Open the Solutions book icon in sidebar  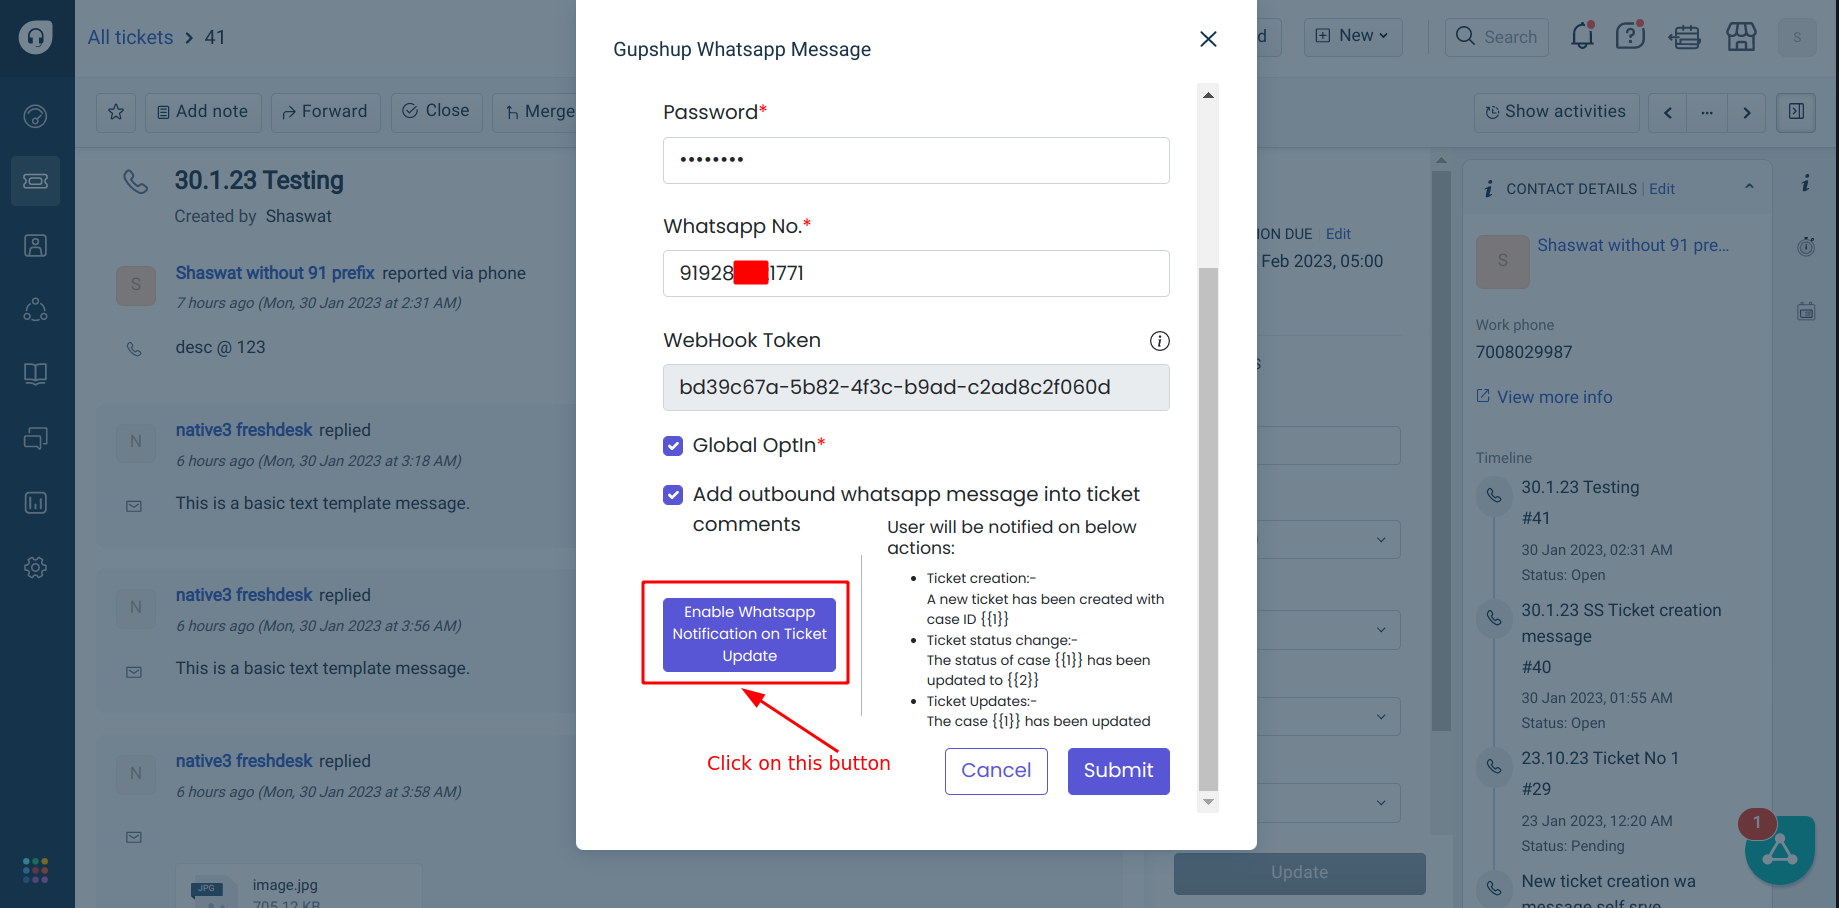(x=35, y=374)
